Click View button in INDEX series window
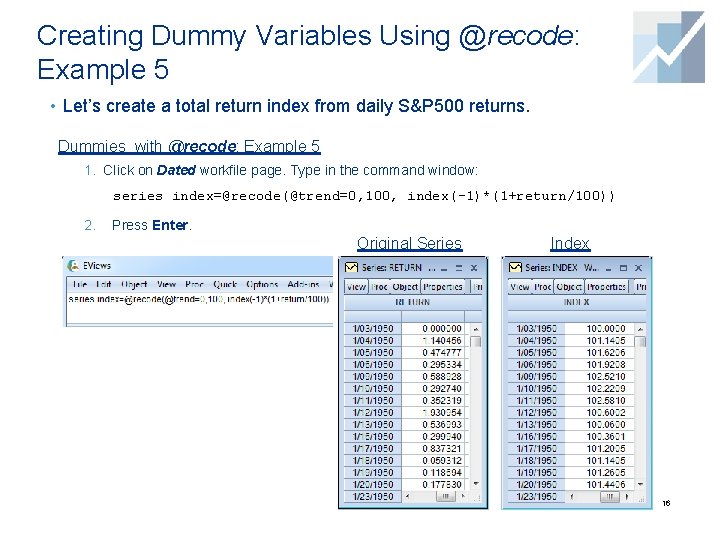Screen dimensions: 720x540 tap(520, 287)
